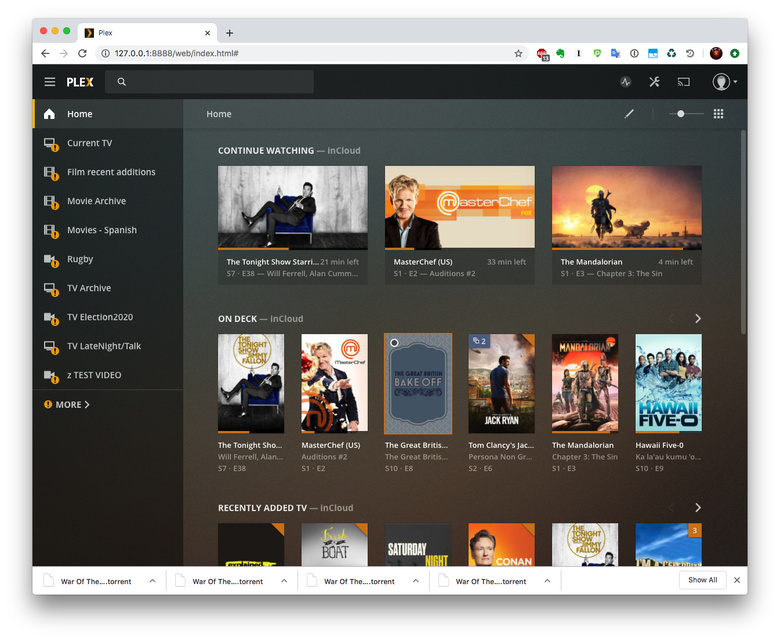Open CONTINUE WATCHING section heading
Screen dimensions: 780x641
tap(266, 151)
